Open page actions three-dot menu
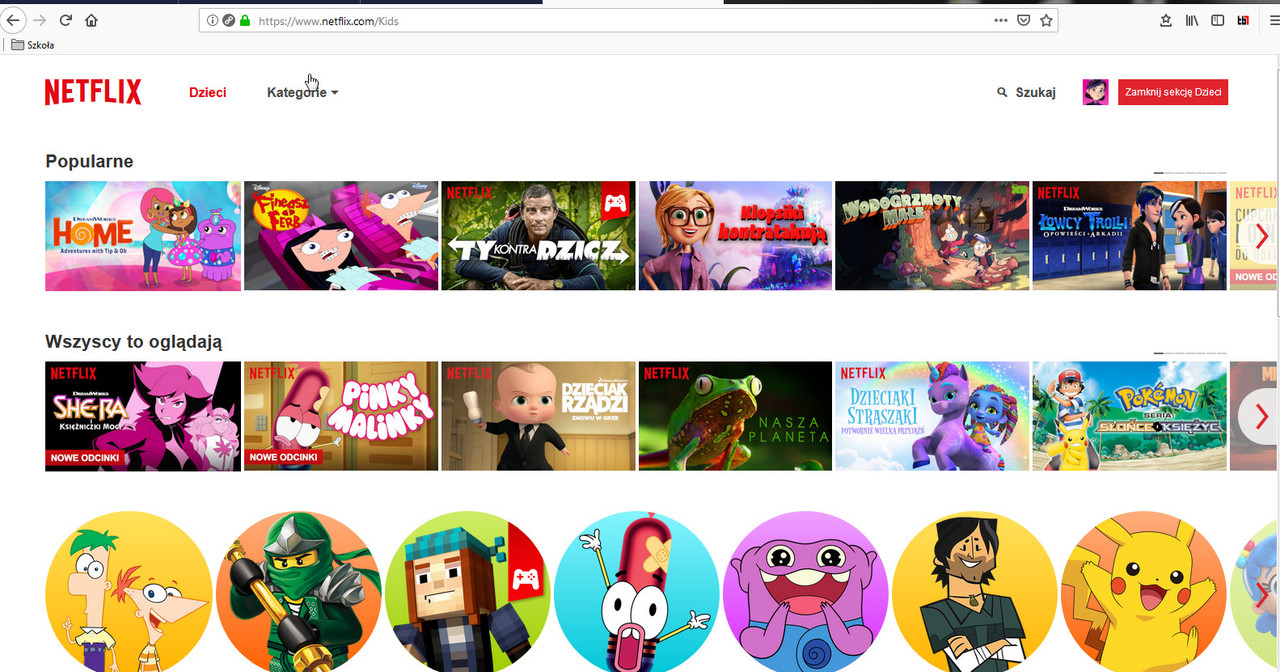1280x672 pixels. [x=1001, y=20]
